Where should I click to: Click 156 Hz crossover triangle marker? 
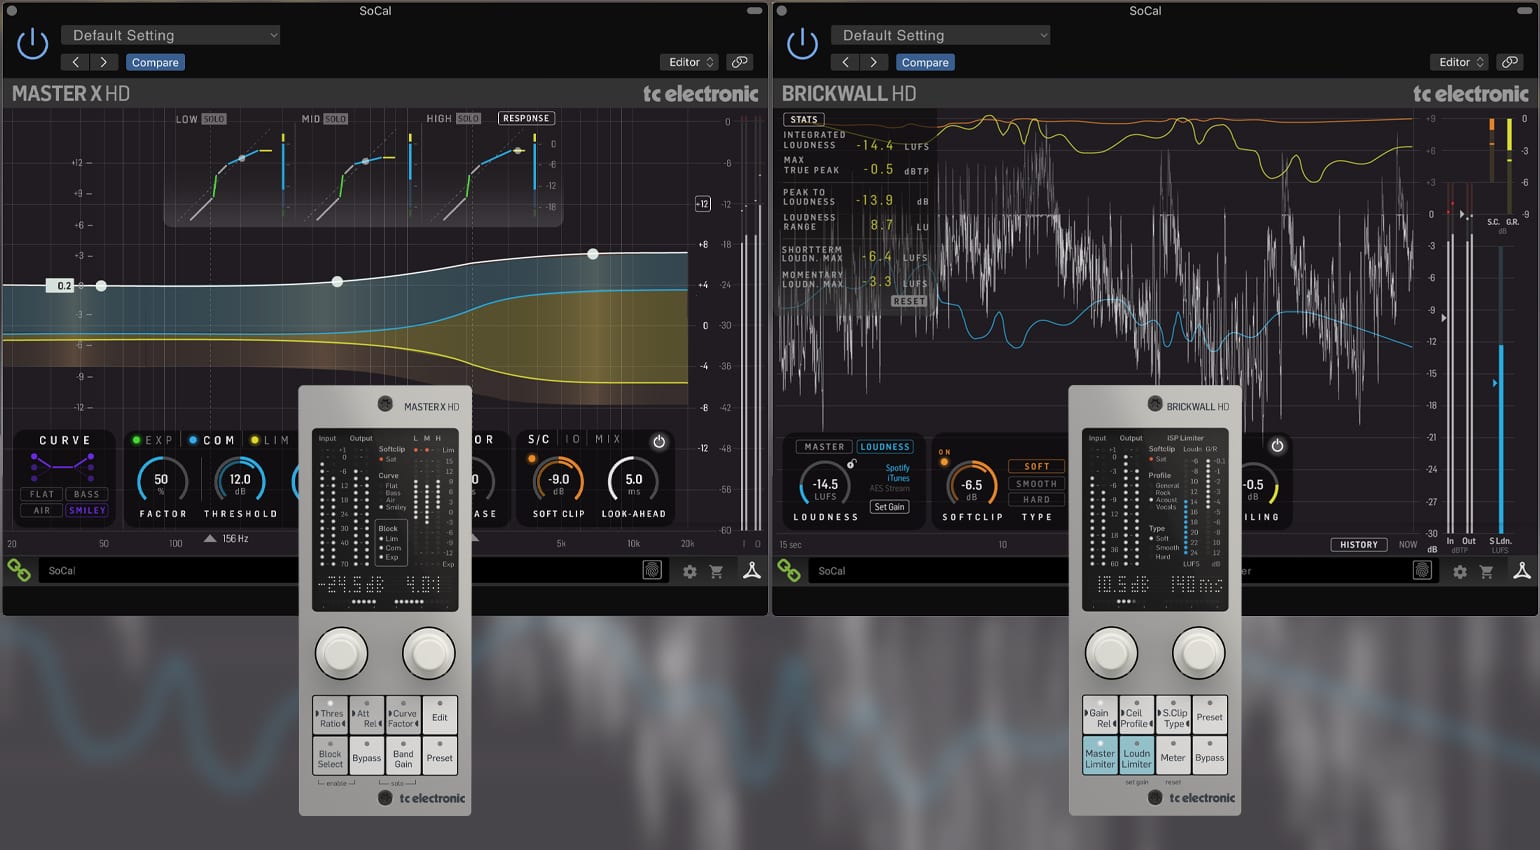[210, 538]
